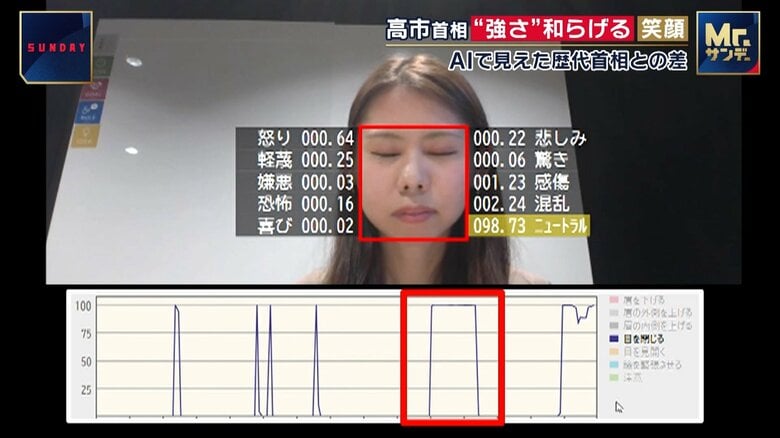Image resolution: width=780 pixels, height=438 pixels.
Task: Click the 怒り 000.64 emotion readout
Action: tap(295, 138)
